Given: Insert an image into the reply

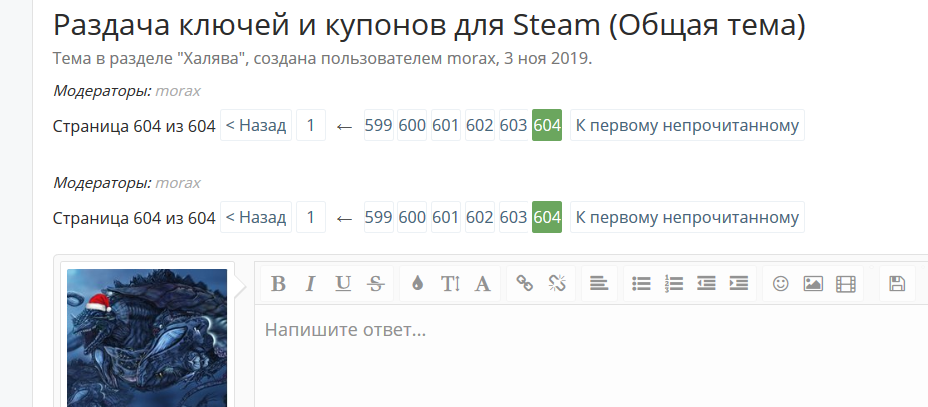Looking at the screenshot, I should 813,284.
